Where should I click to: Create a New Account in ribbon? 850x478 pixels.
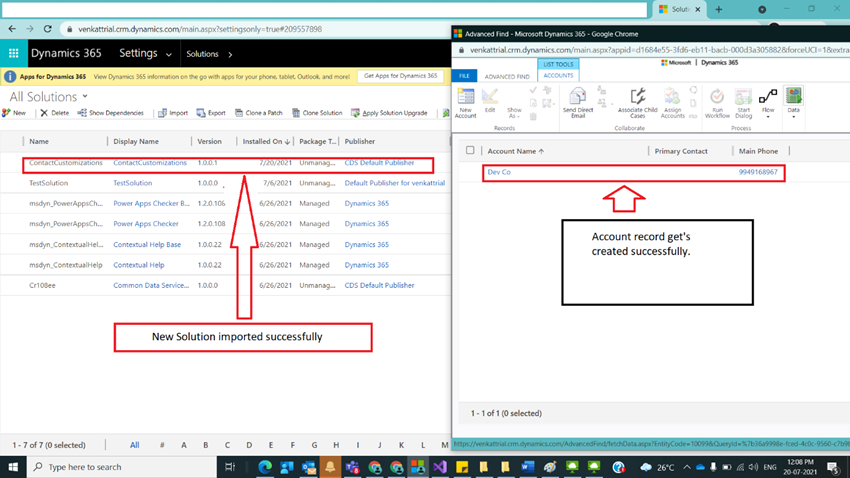tap(466, 103)
